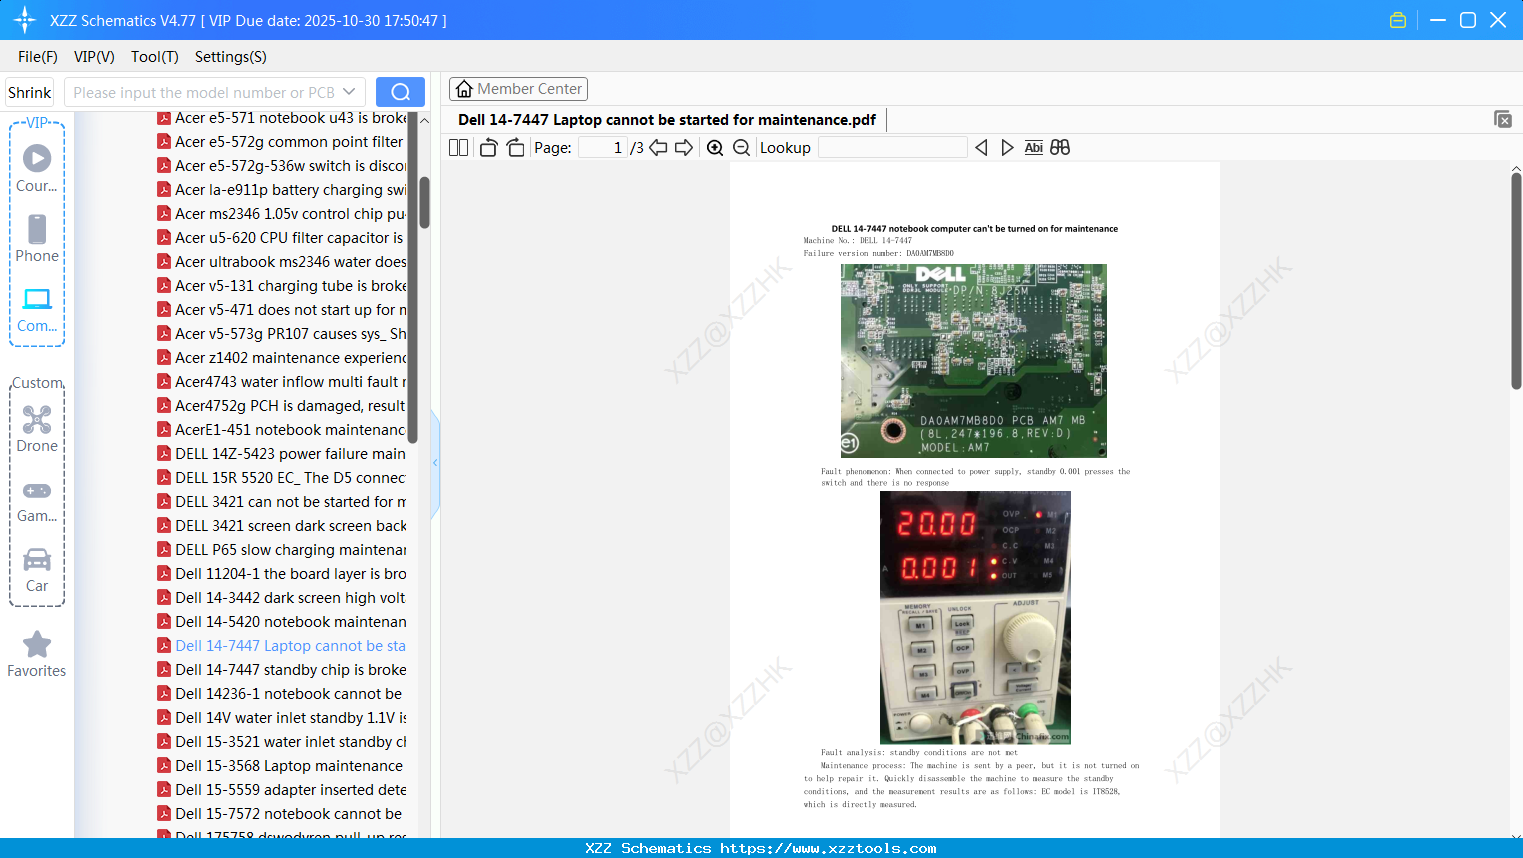
Task: Open DELL 3421 screen dark screen file
Action: pyautogui.click(x=281, y=526)
